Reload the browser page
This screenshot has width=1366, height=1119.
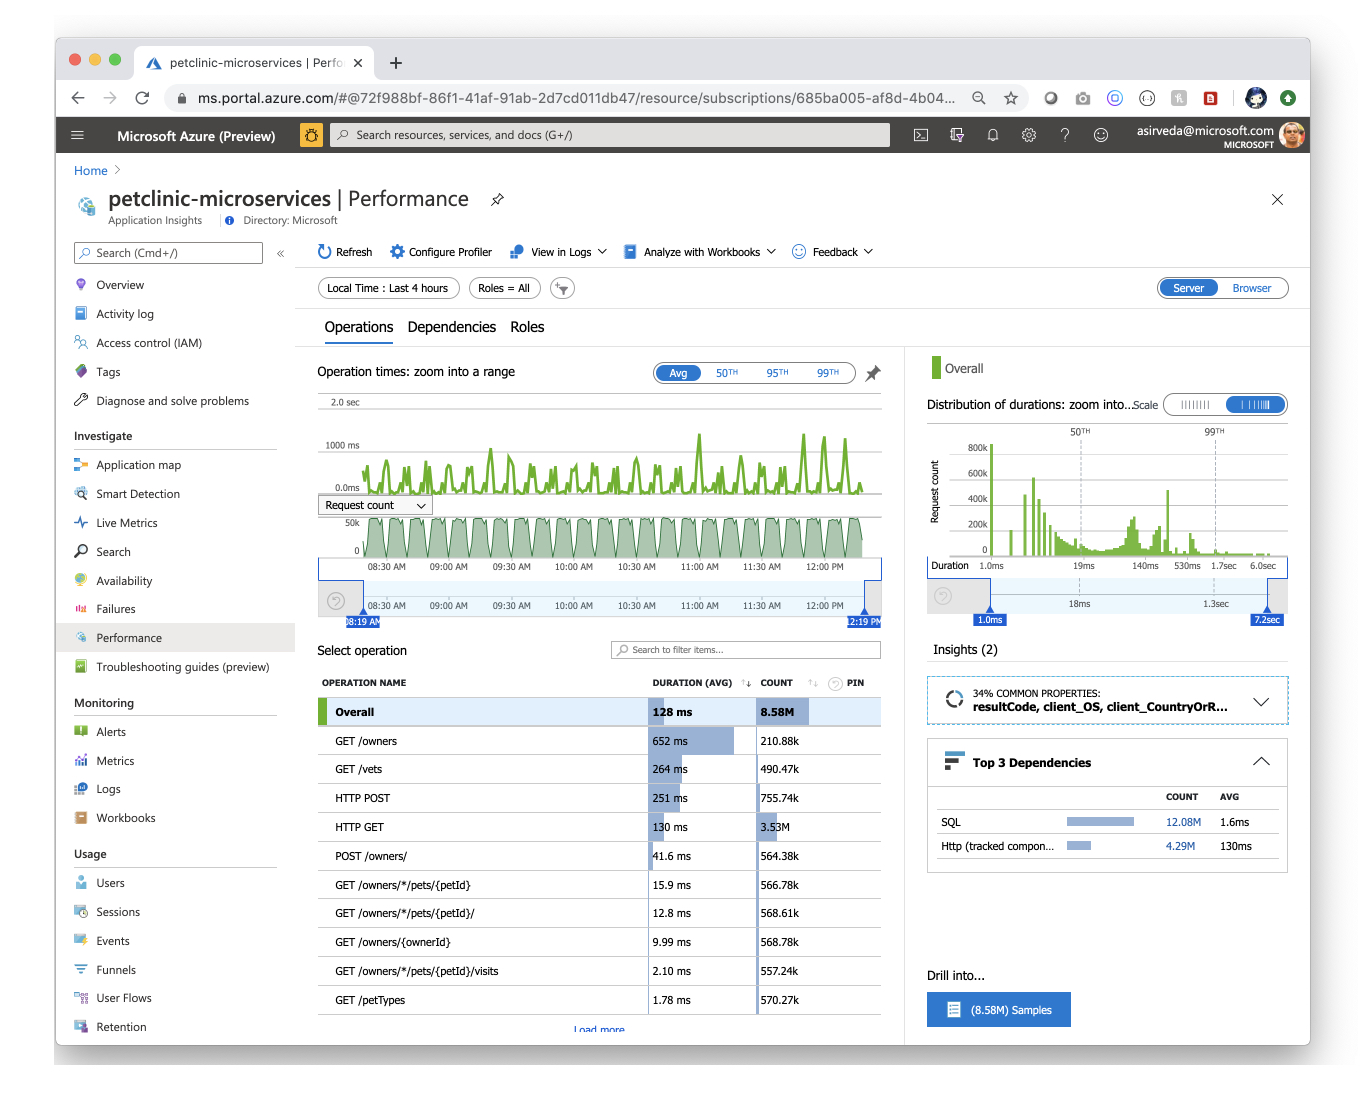[142, 98]
